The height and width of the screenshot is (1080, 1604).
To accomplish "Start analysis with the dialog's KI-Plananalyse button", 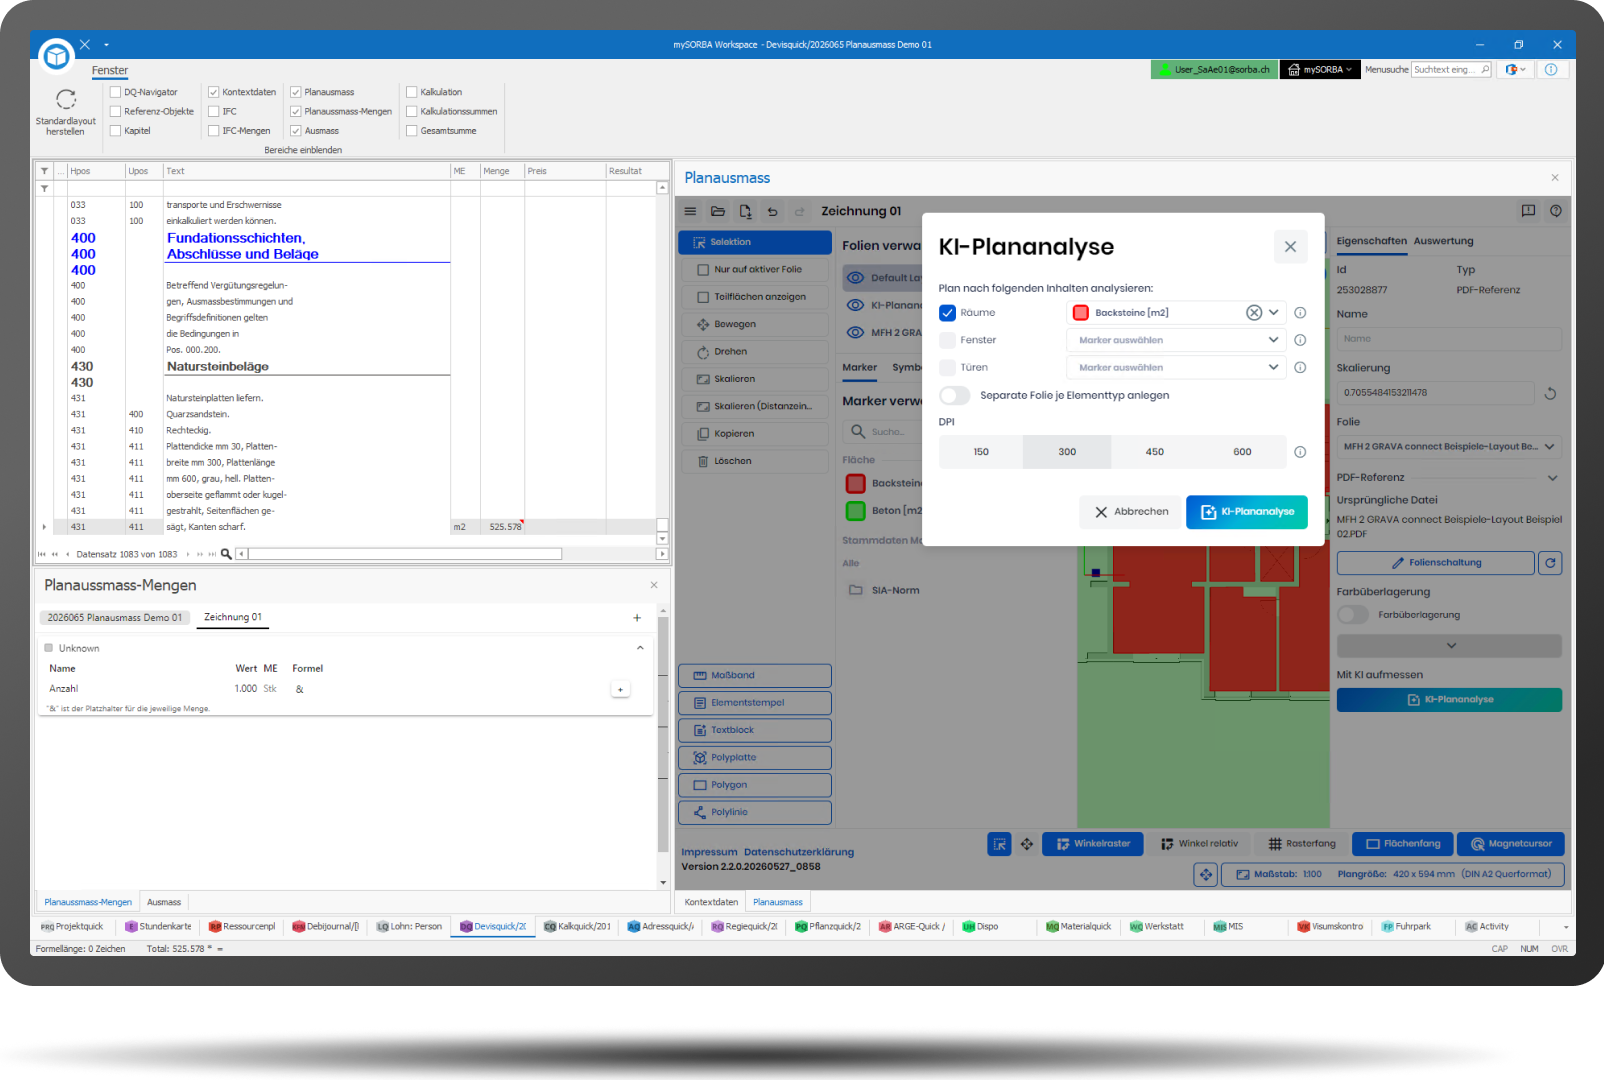I will pyautogui.click(x=1247, y=512).
